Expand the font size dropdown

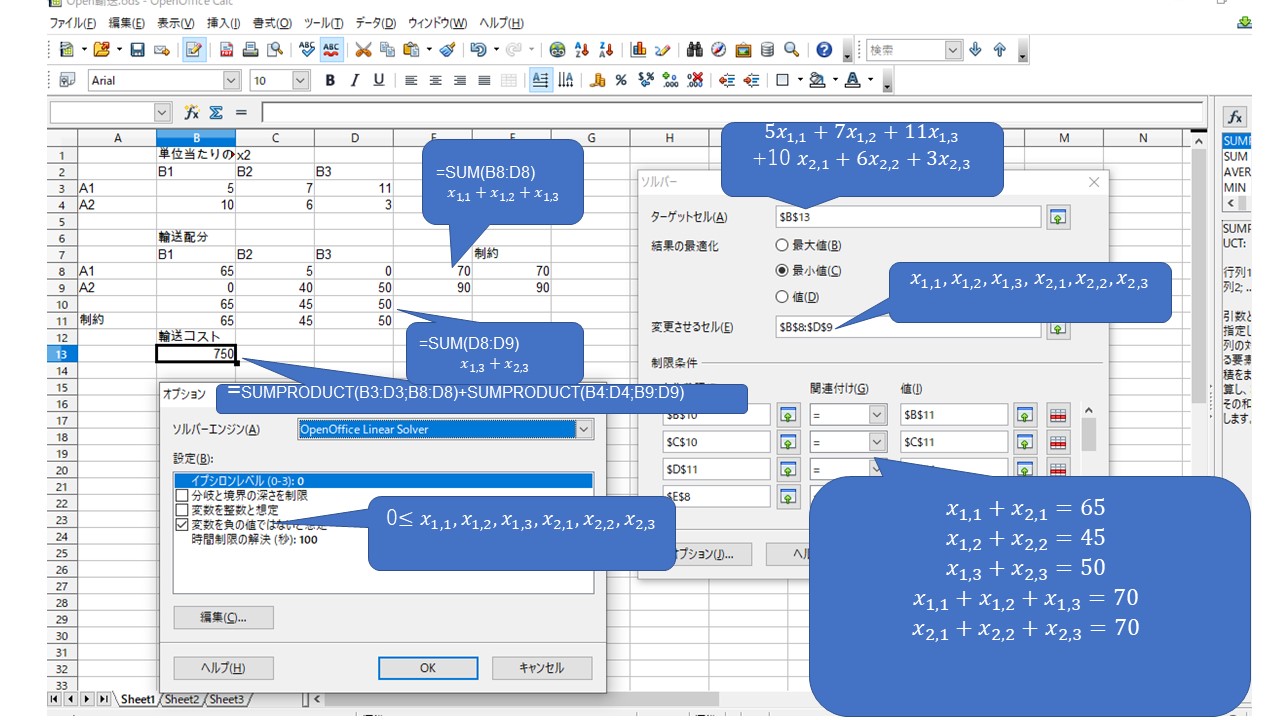[x=300, y=81]
